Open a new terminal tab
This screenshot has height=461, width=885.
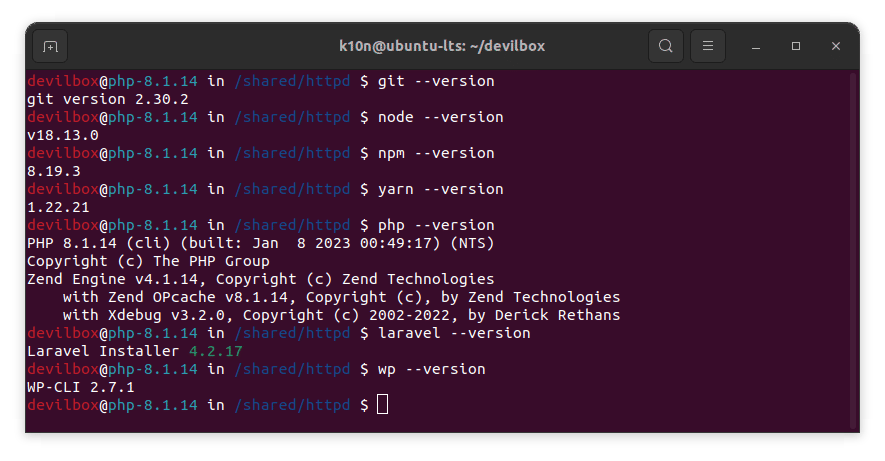tap(50, 46)
